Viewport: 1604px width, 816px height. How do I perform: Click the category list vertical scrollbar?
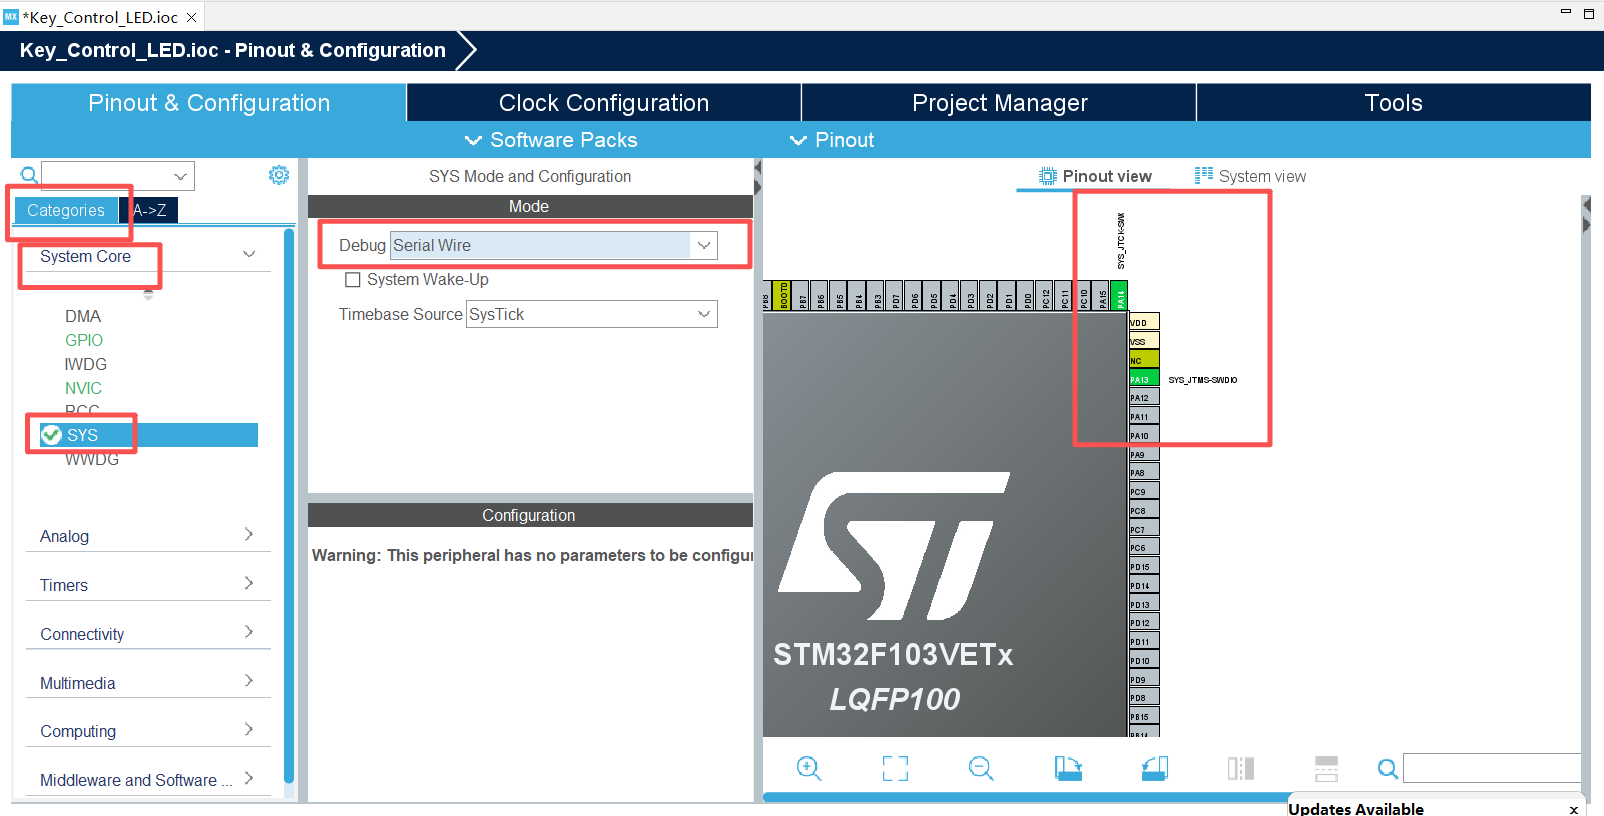[289, 505]
